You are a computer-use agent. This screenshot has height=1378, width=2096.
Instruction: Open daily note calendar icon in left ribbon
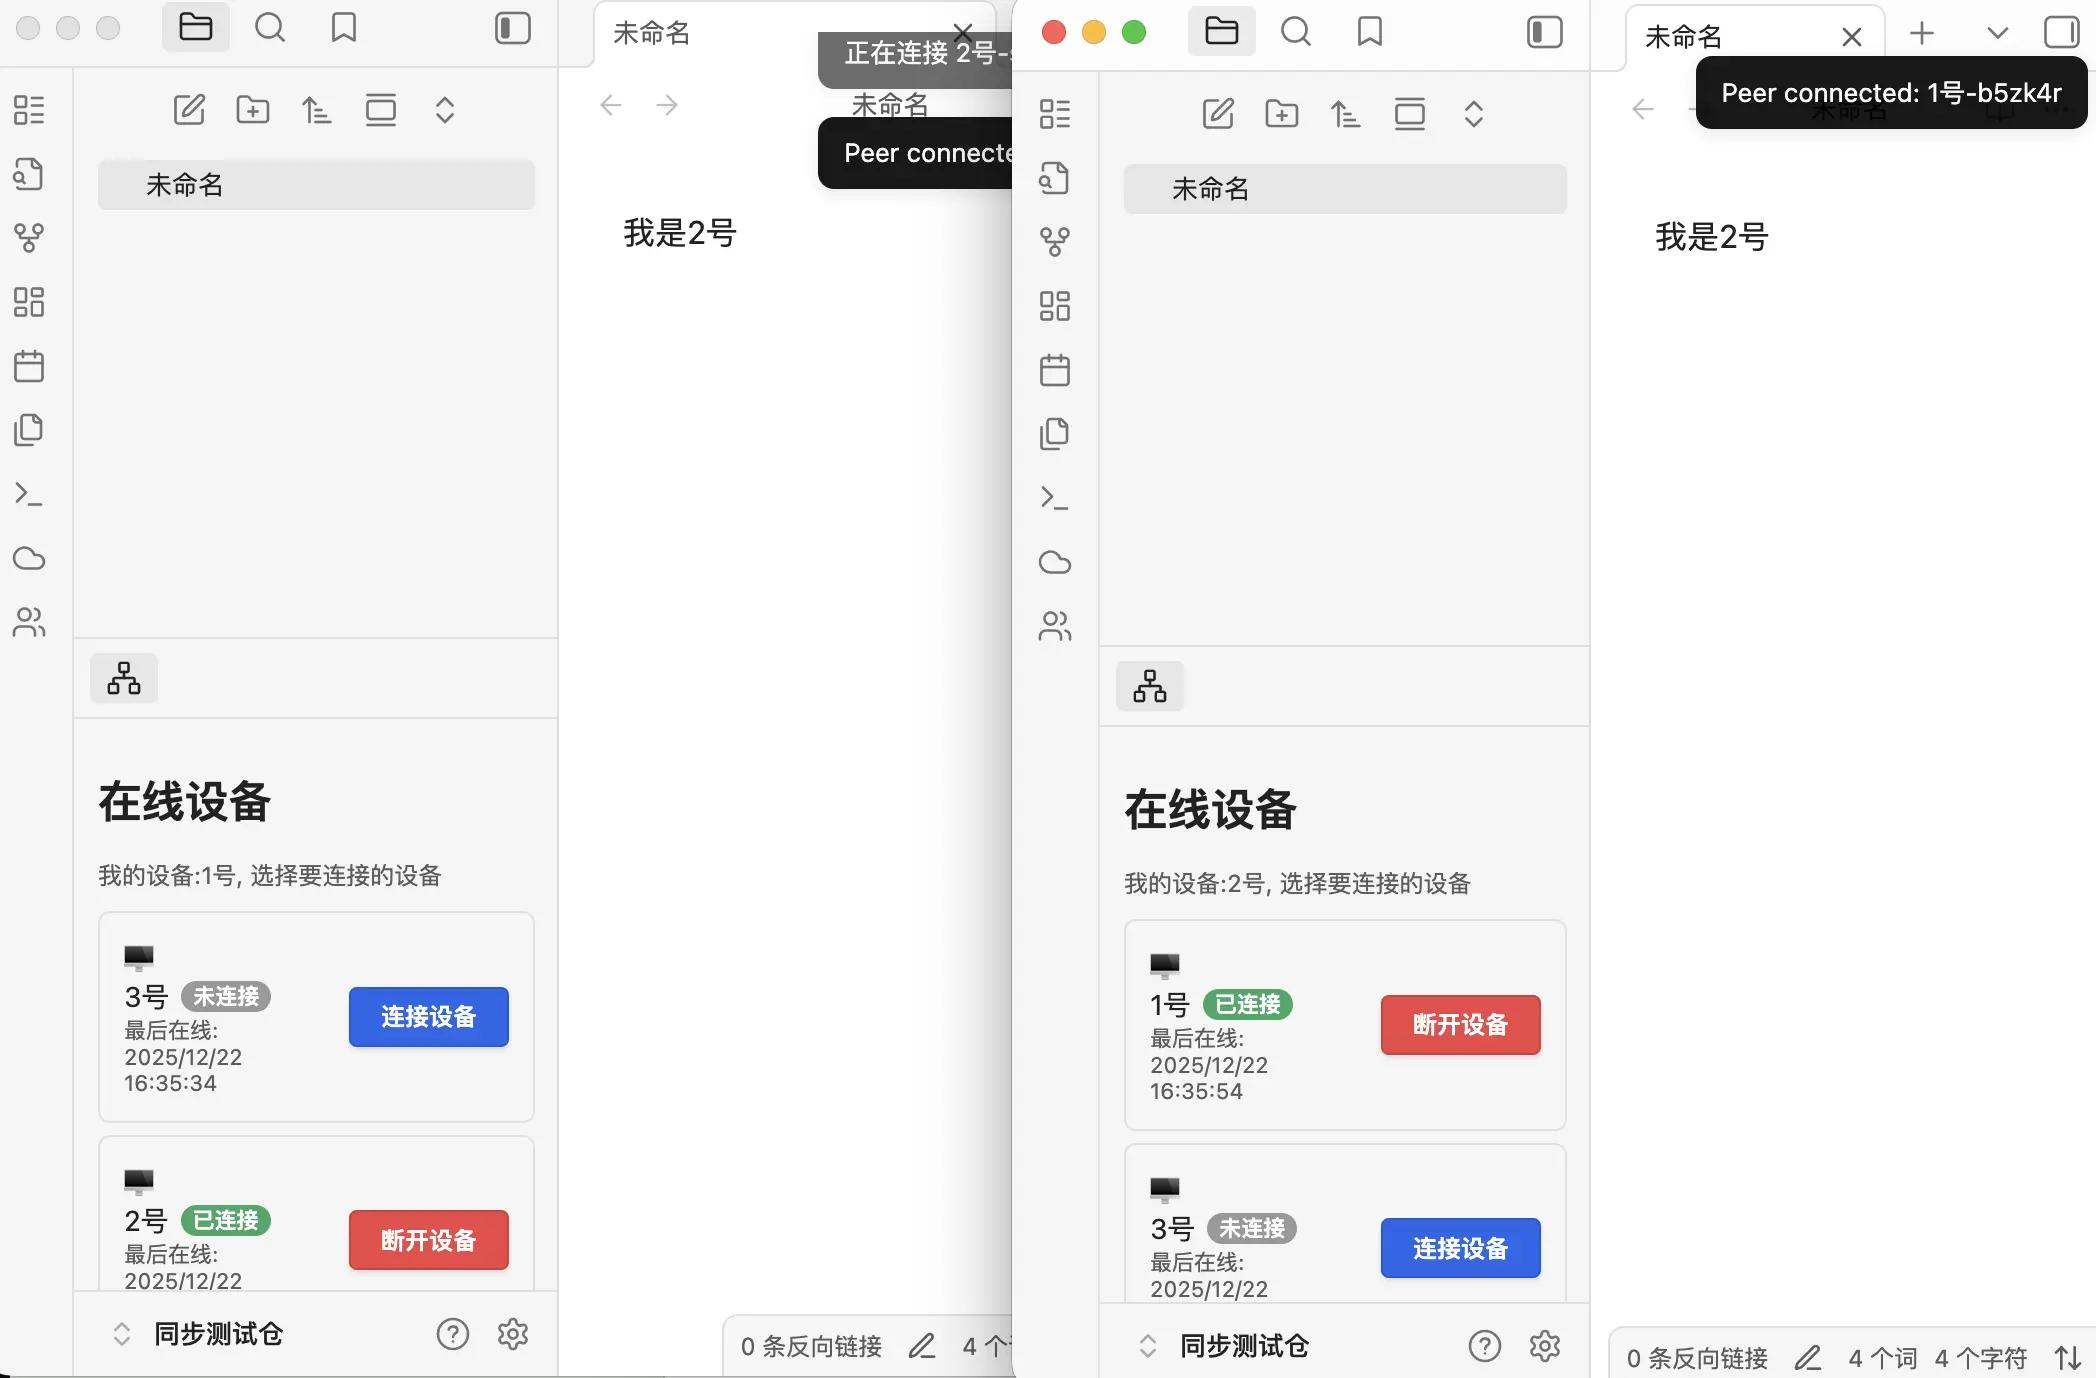click(x=29, y=366)
